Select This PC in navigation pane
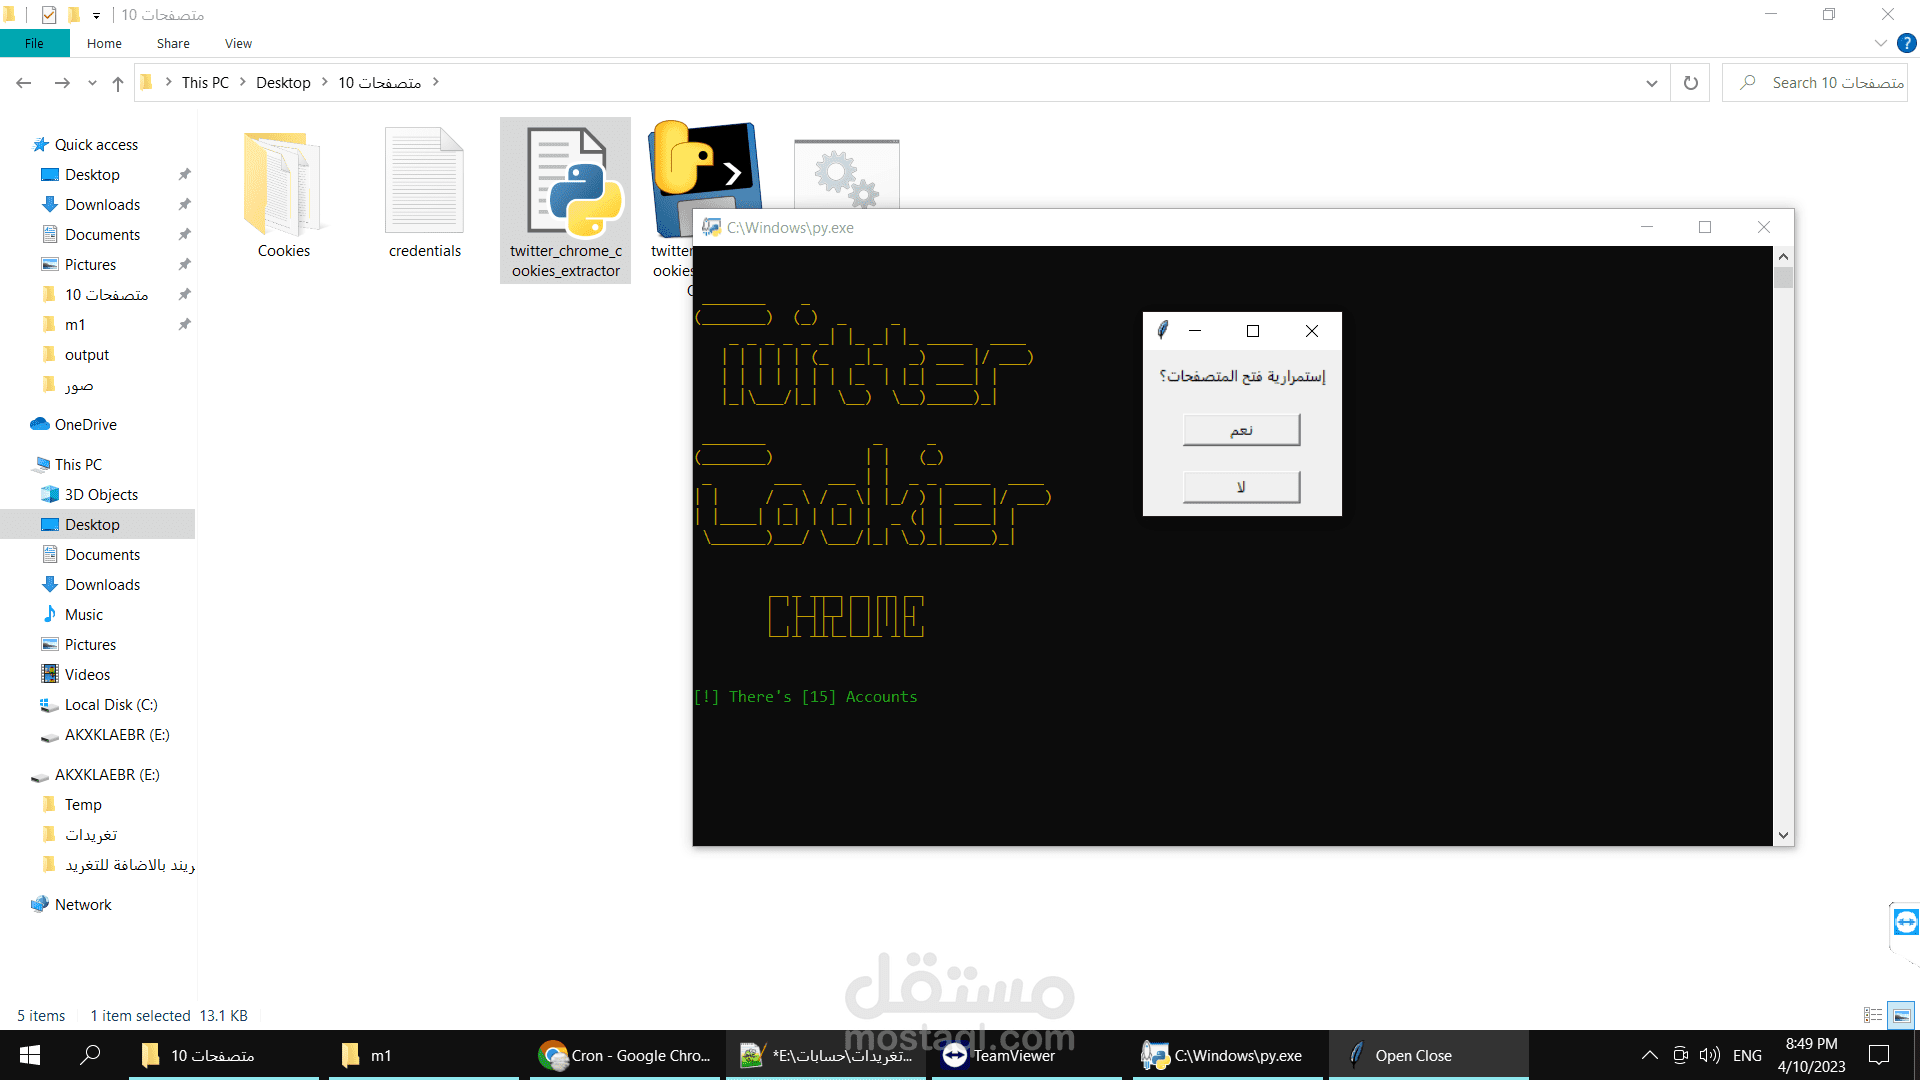 coord(78,465)
